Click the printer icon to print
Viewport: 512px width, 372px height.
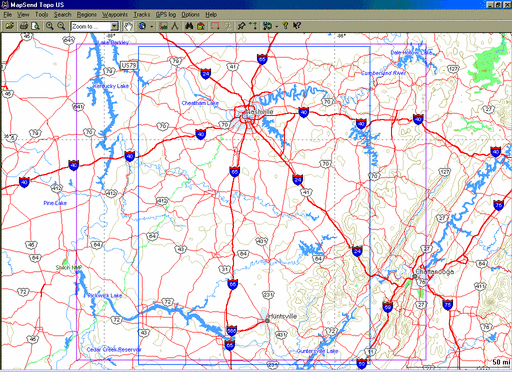24,26
